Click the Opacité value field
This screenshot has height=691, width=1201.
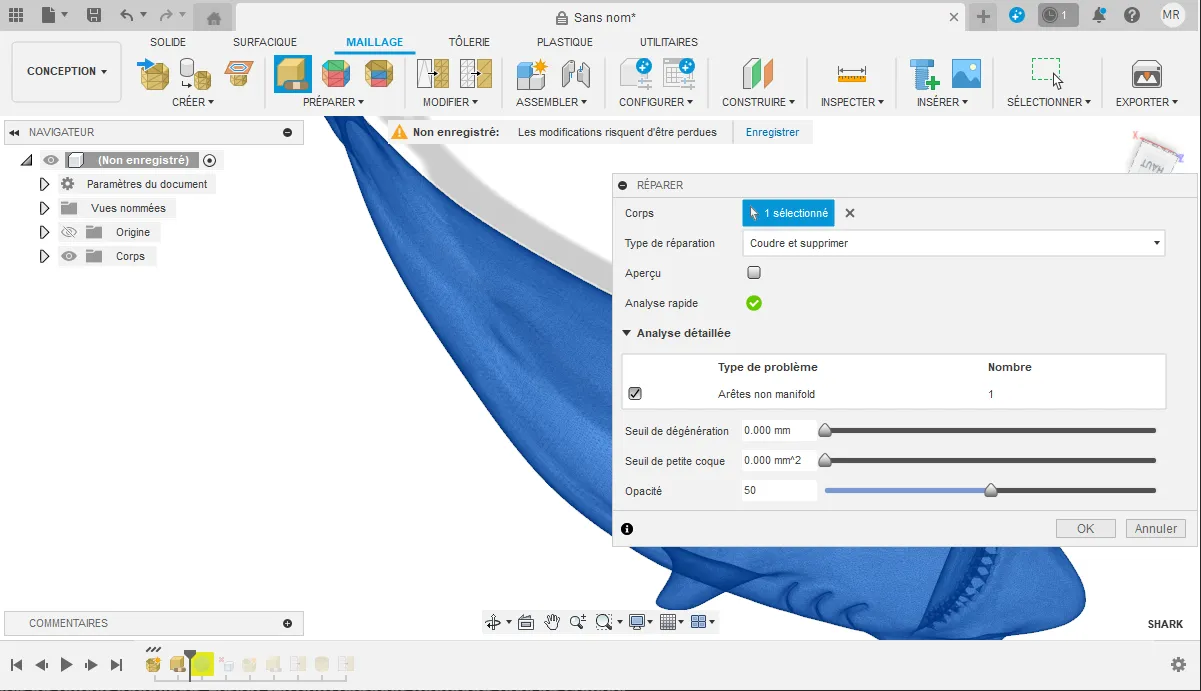click(x=779, y=491)
